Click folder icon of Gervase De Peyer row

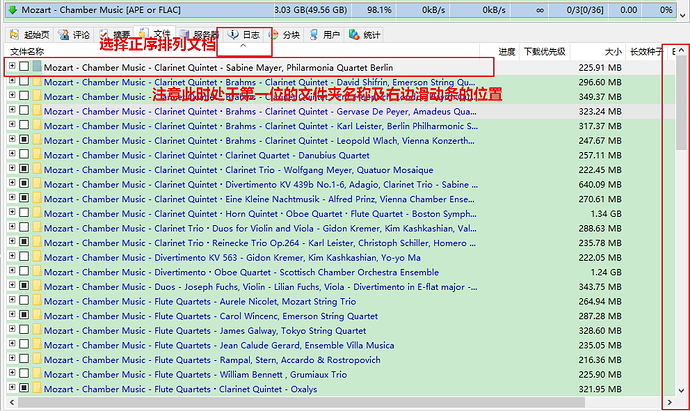tap(37, 111)
